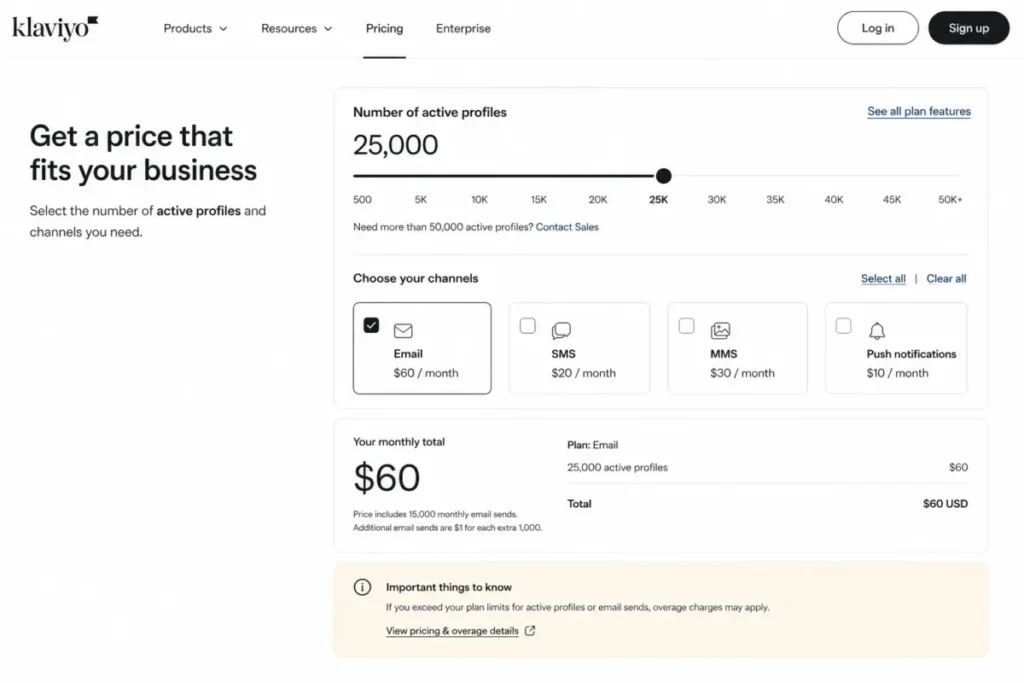Click the 45K slider label
1024x683 pixels.
(891, 199)
